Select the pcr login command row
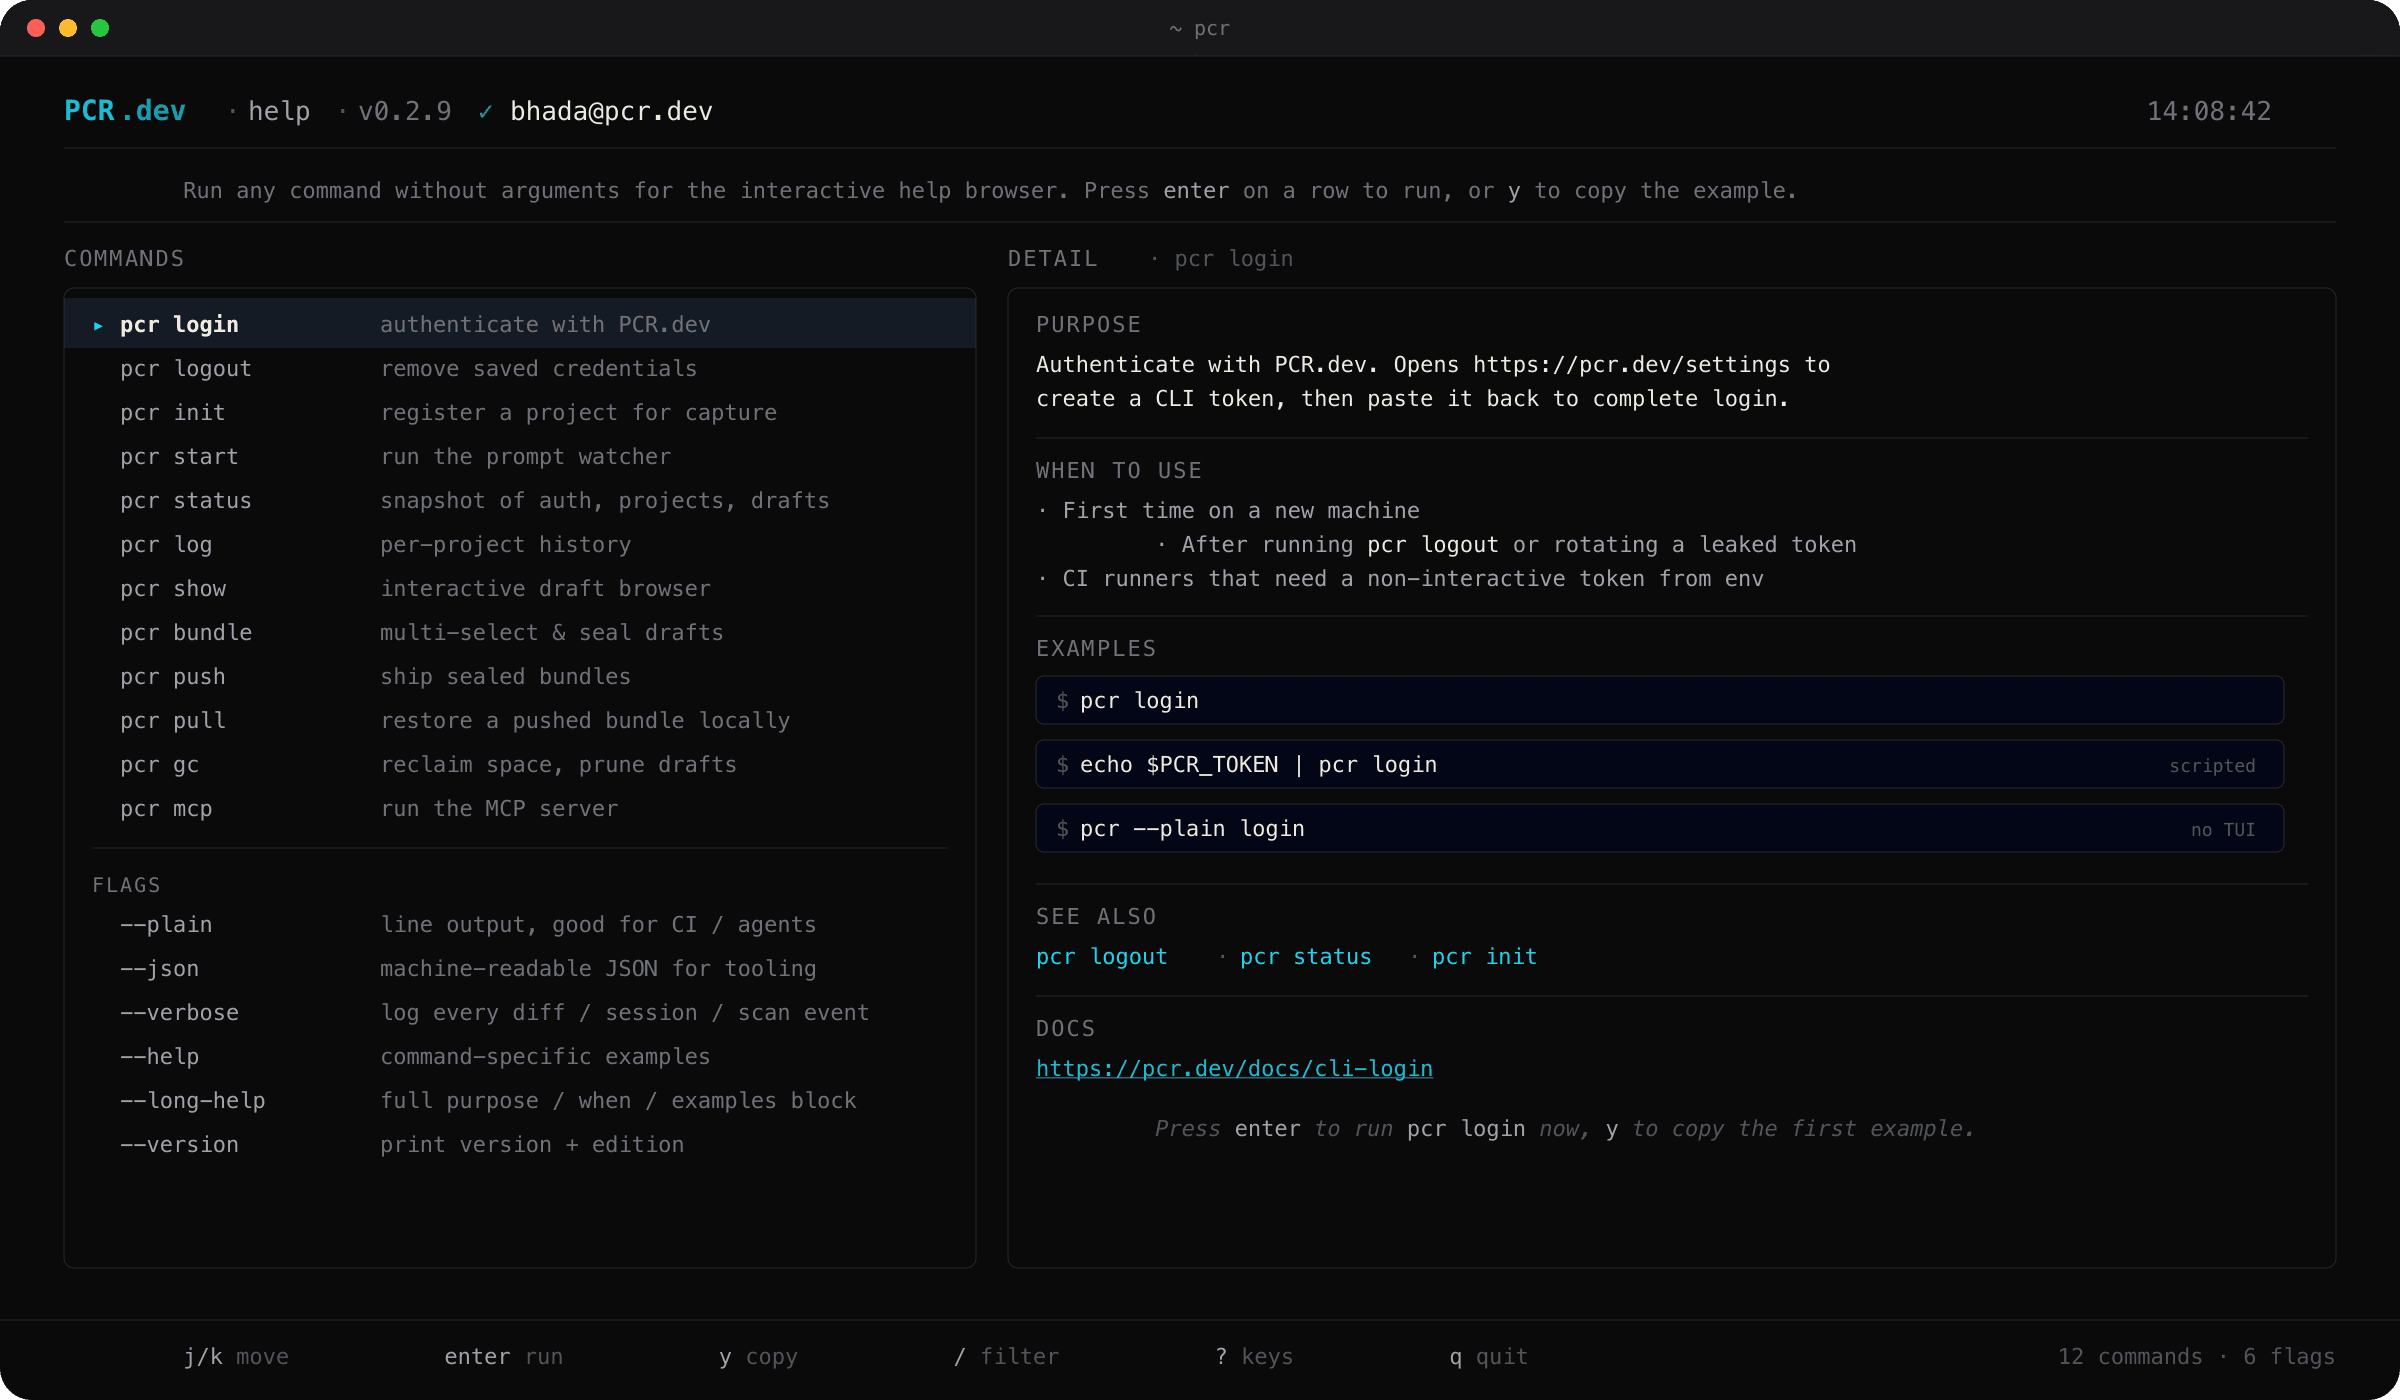 click(x=520, y=324)
